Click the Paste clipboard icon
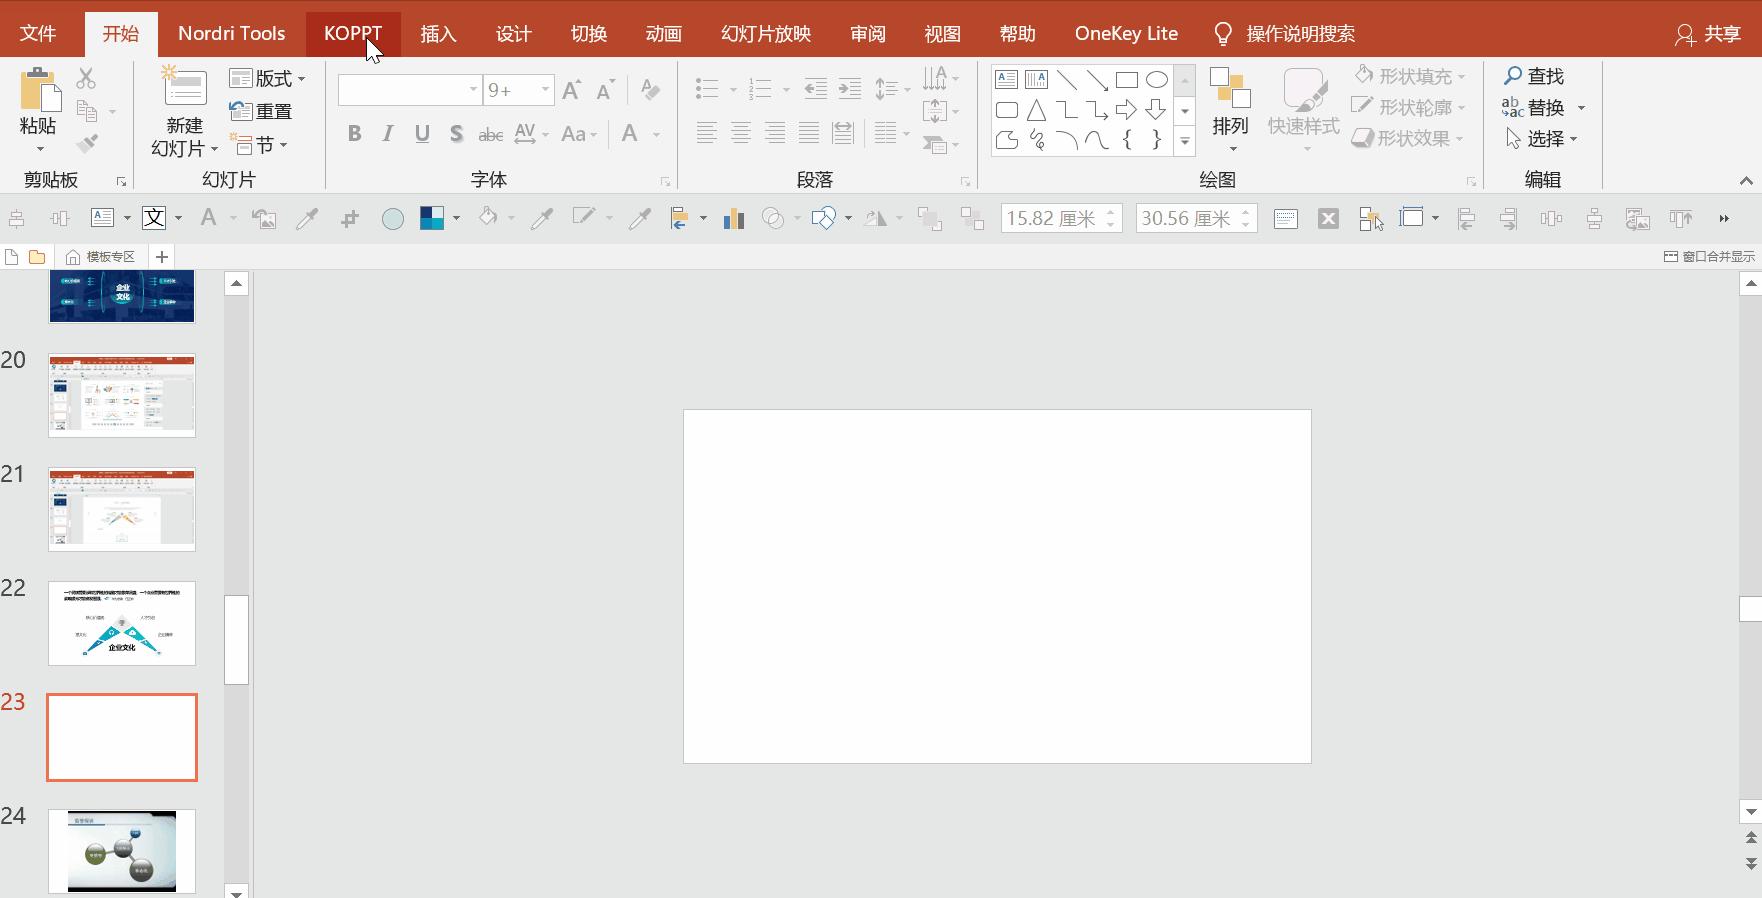 tap(39, 91)
